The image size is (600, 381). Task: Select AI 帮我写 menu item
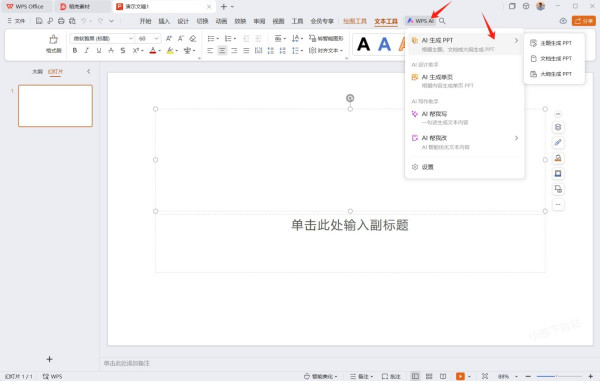point(464,118)
